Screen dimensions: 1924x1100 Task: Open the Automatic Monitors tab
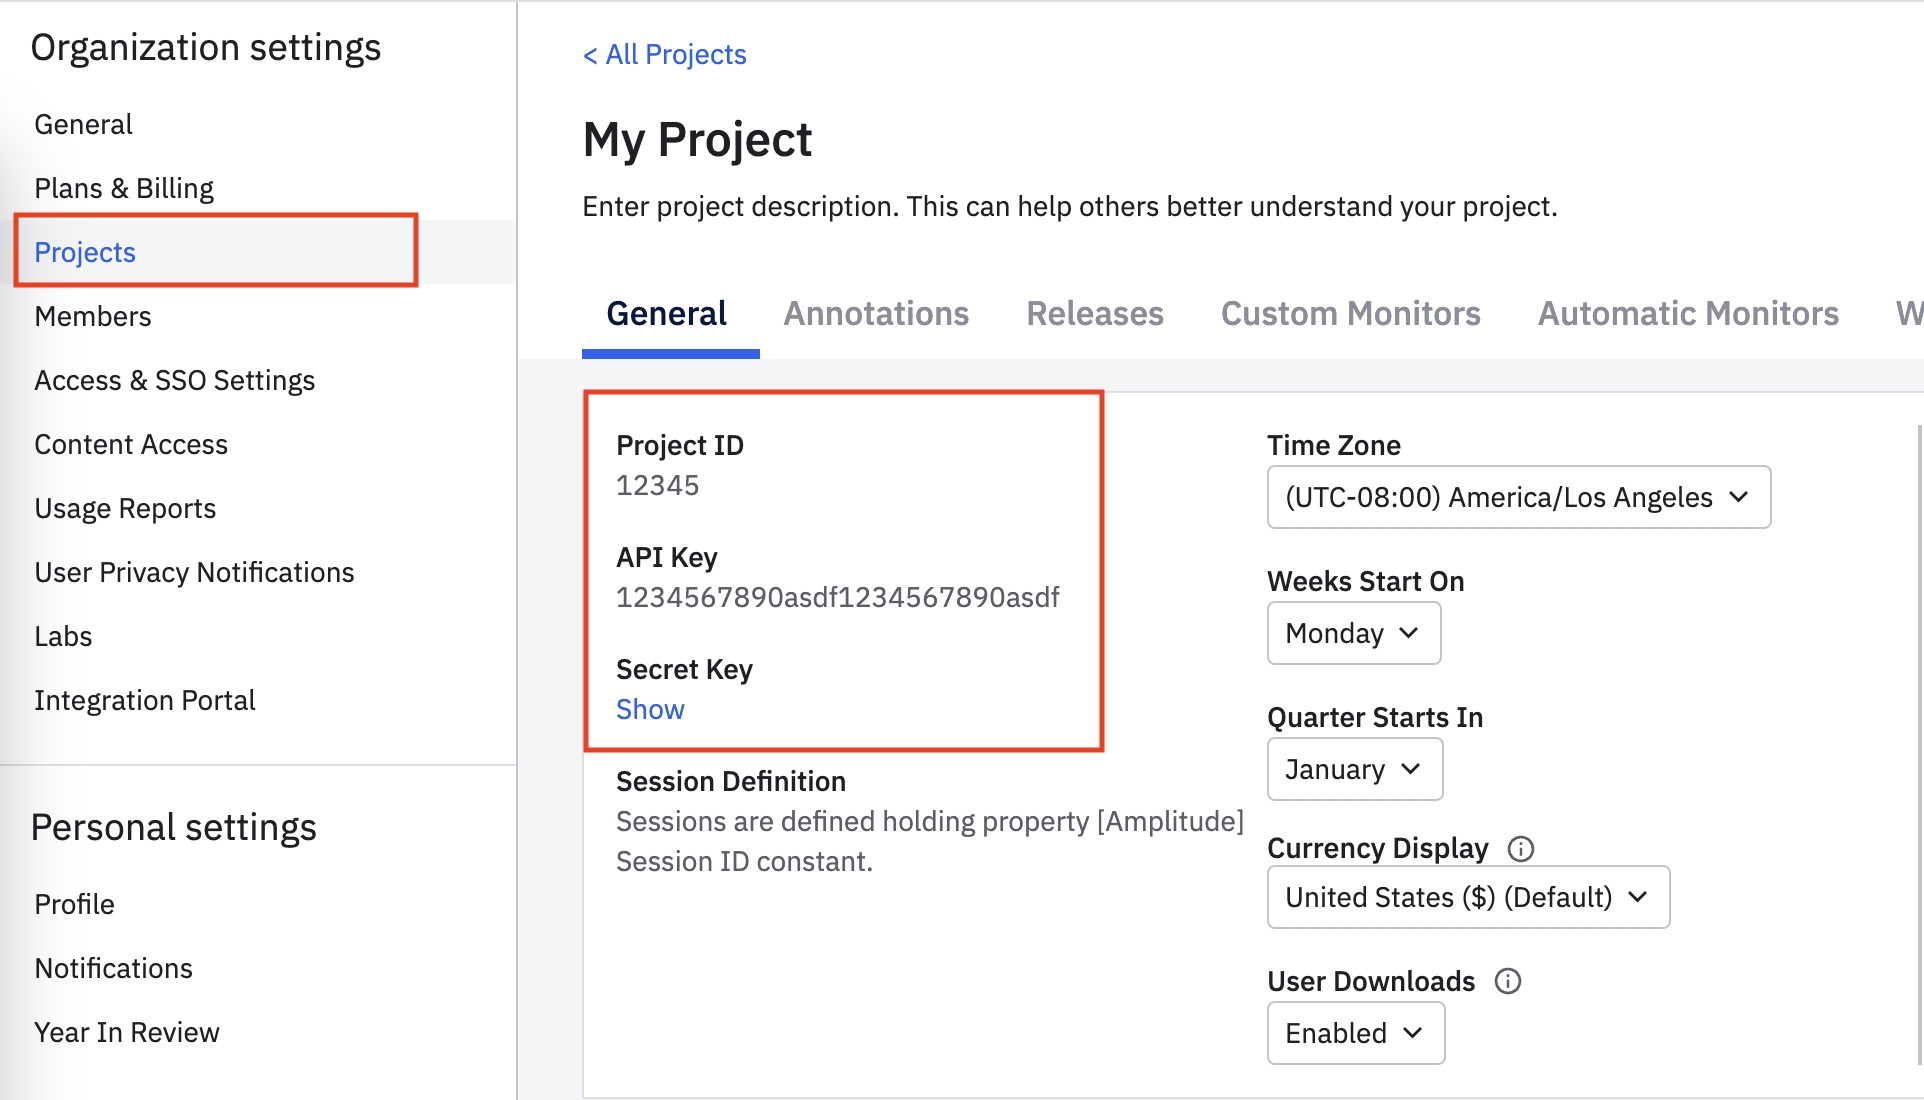pyautogui.click(x=1687, y=314)
